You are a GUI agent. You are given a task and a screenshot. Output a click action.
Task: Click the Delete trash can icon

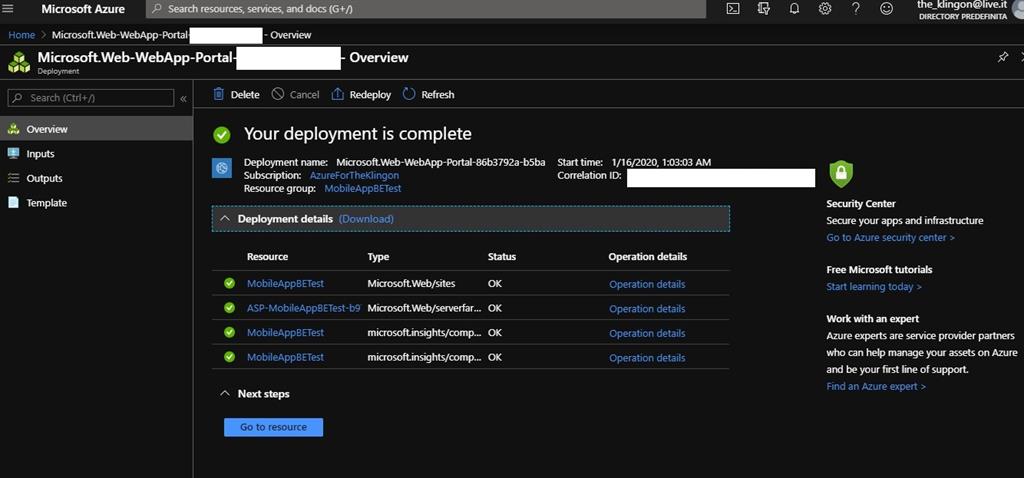[219, 95]
